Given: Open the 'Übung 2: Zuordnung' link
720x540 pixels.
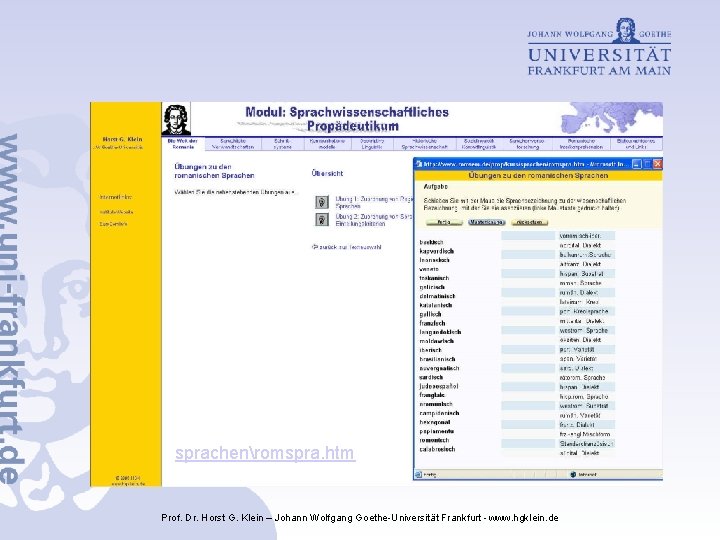Looking at the screenshot, I should [374, 220].
